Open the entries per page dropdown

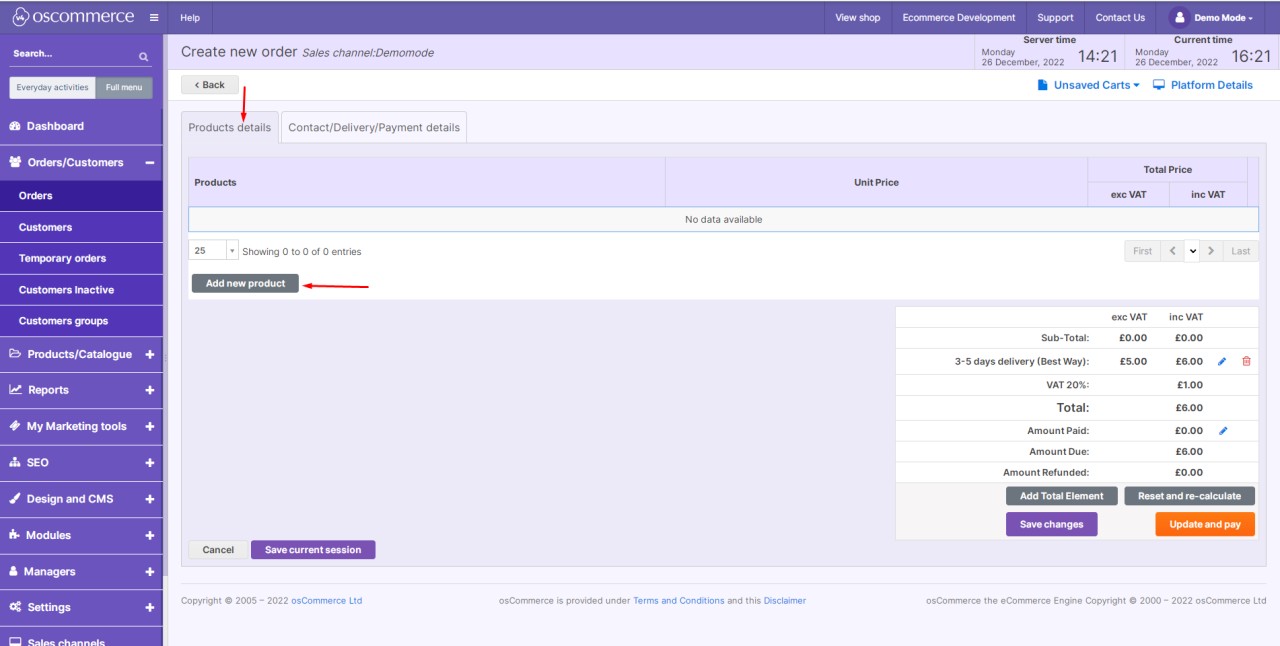click(213, 251)
